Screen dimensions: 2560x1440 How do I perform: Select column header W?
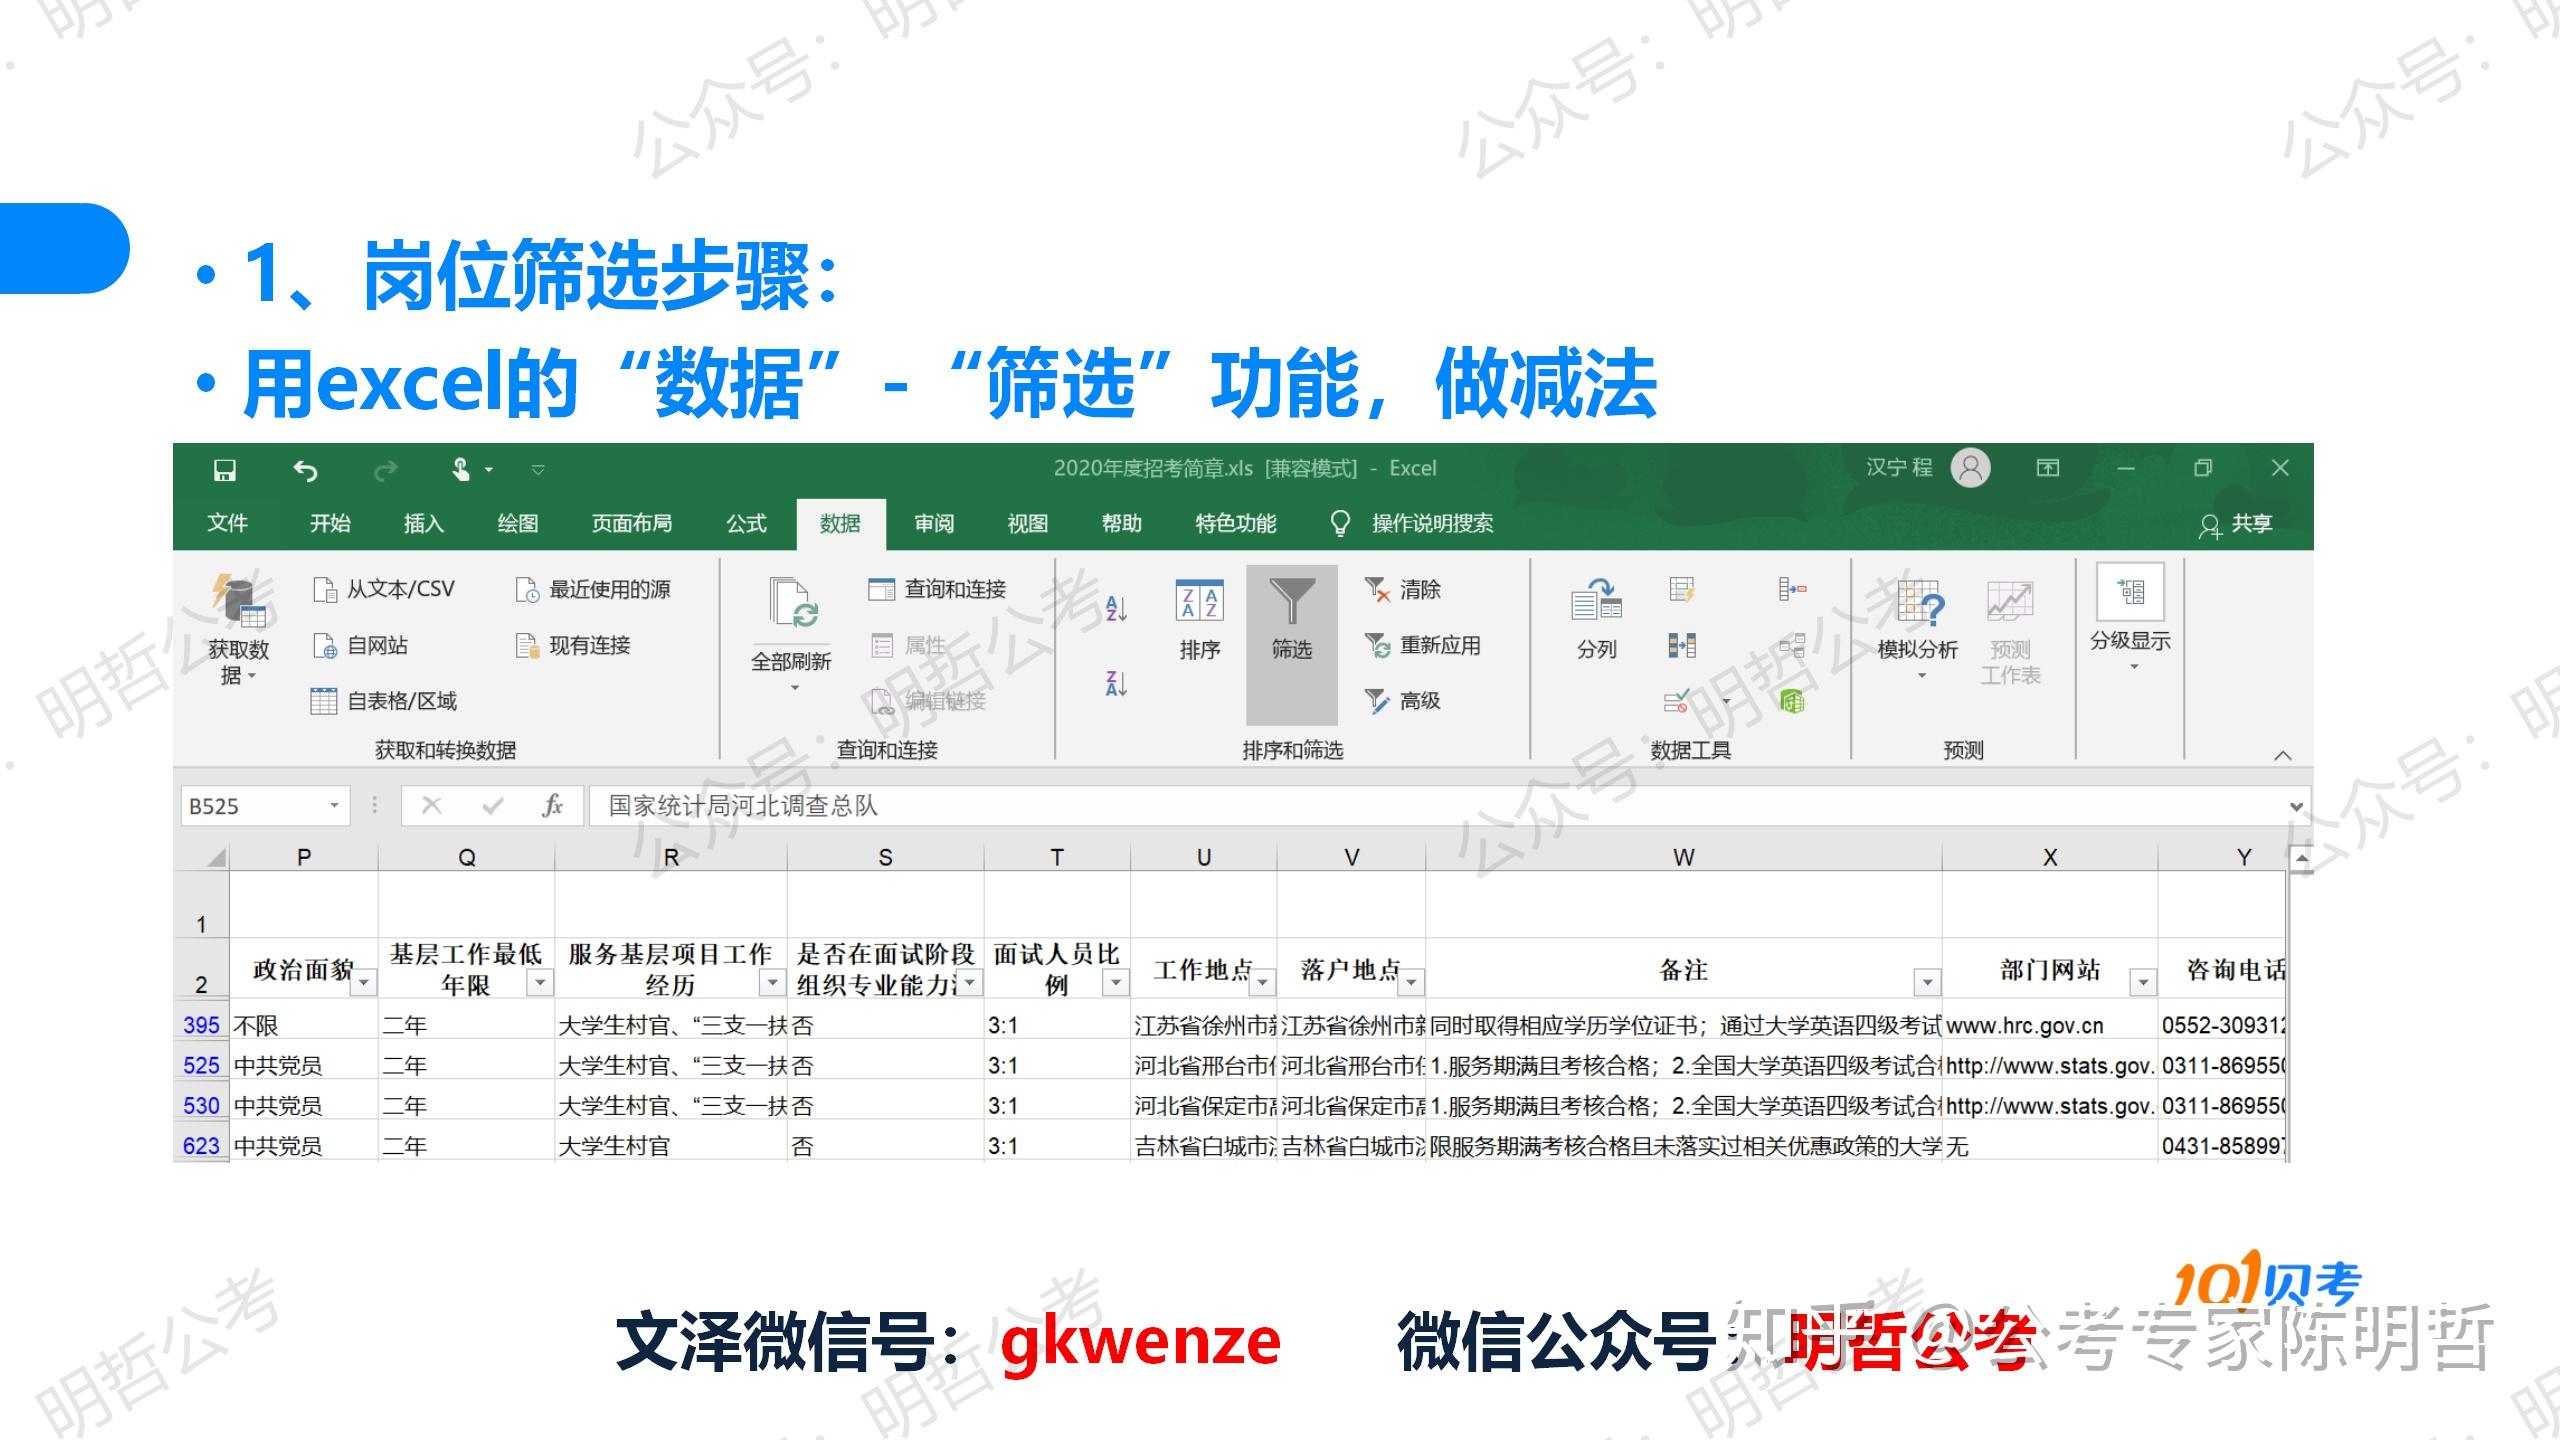click(1684, 857)
